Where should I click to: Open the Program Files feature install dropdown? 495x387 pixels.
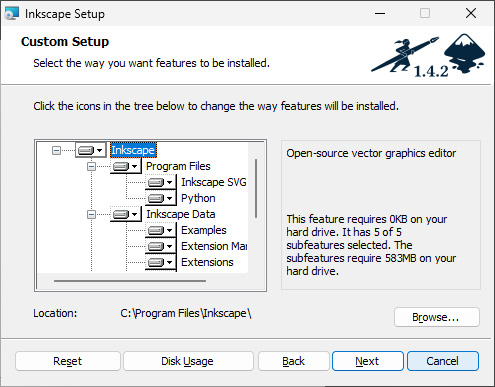coord(126,166)
